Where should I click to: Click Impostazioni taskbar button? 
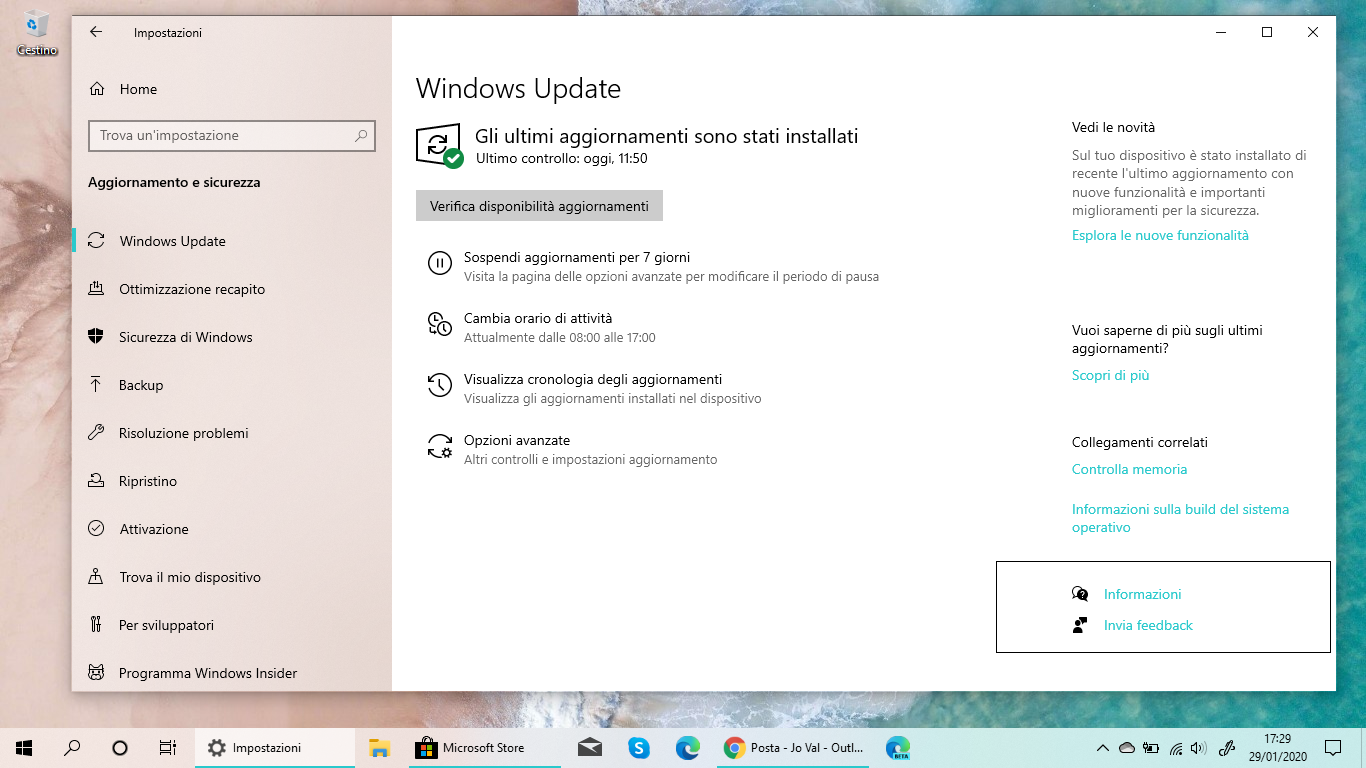tap(275, 747)
